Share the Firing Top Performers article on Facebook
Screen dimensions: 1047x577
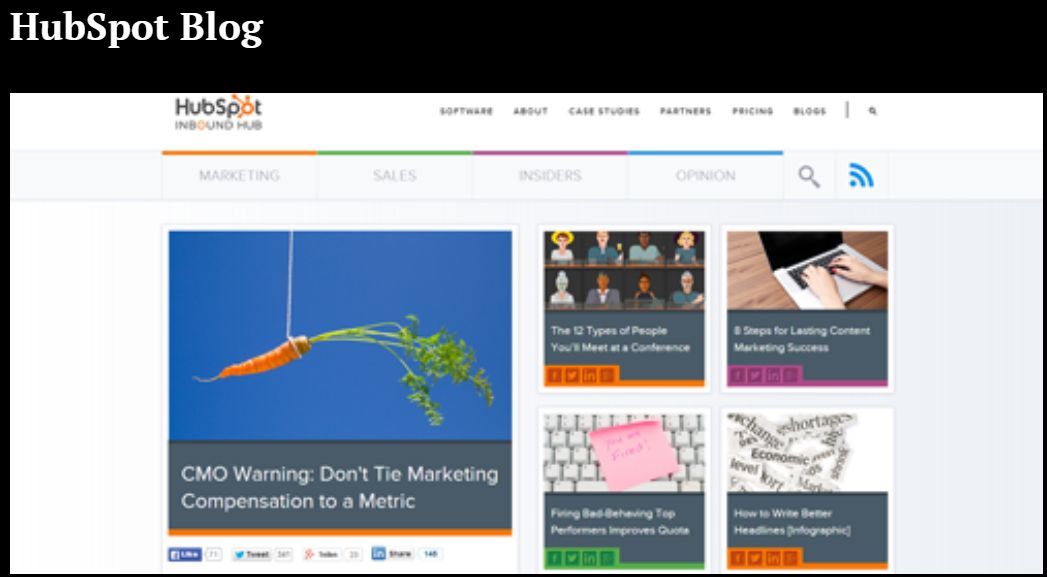tap(554, 558)
